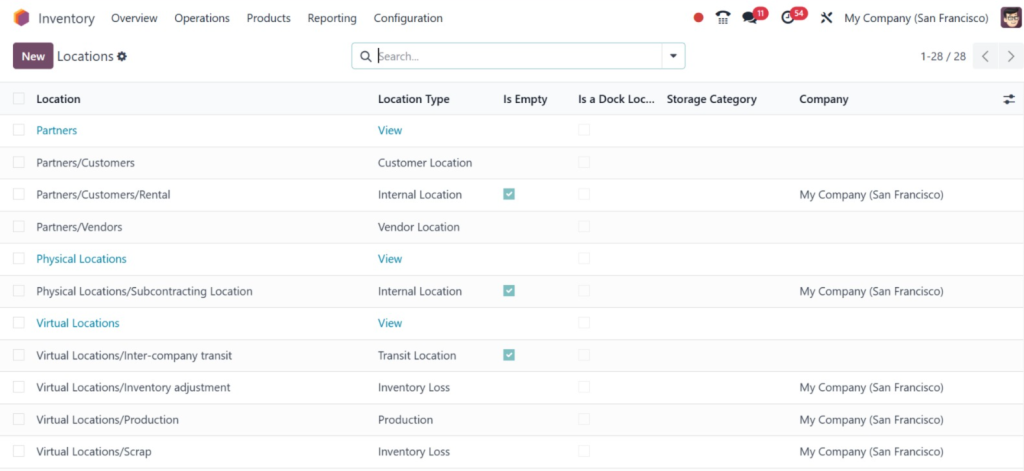Screen dimensions: 1024x471
Task: Select all rows with header checkbox
Action: 19,99
